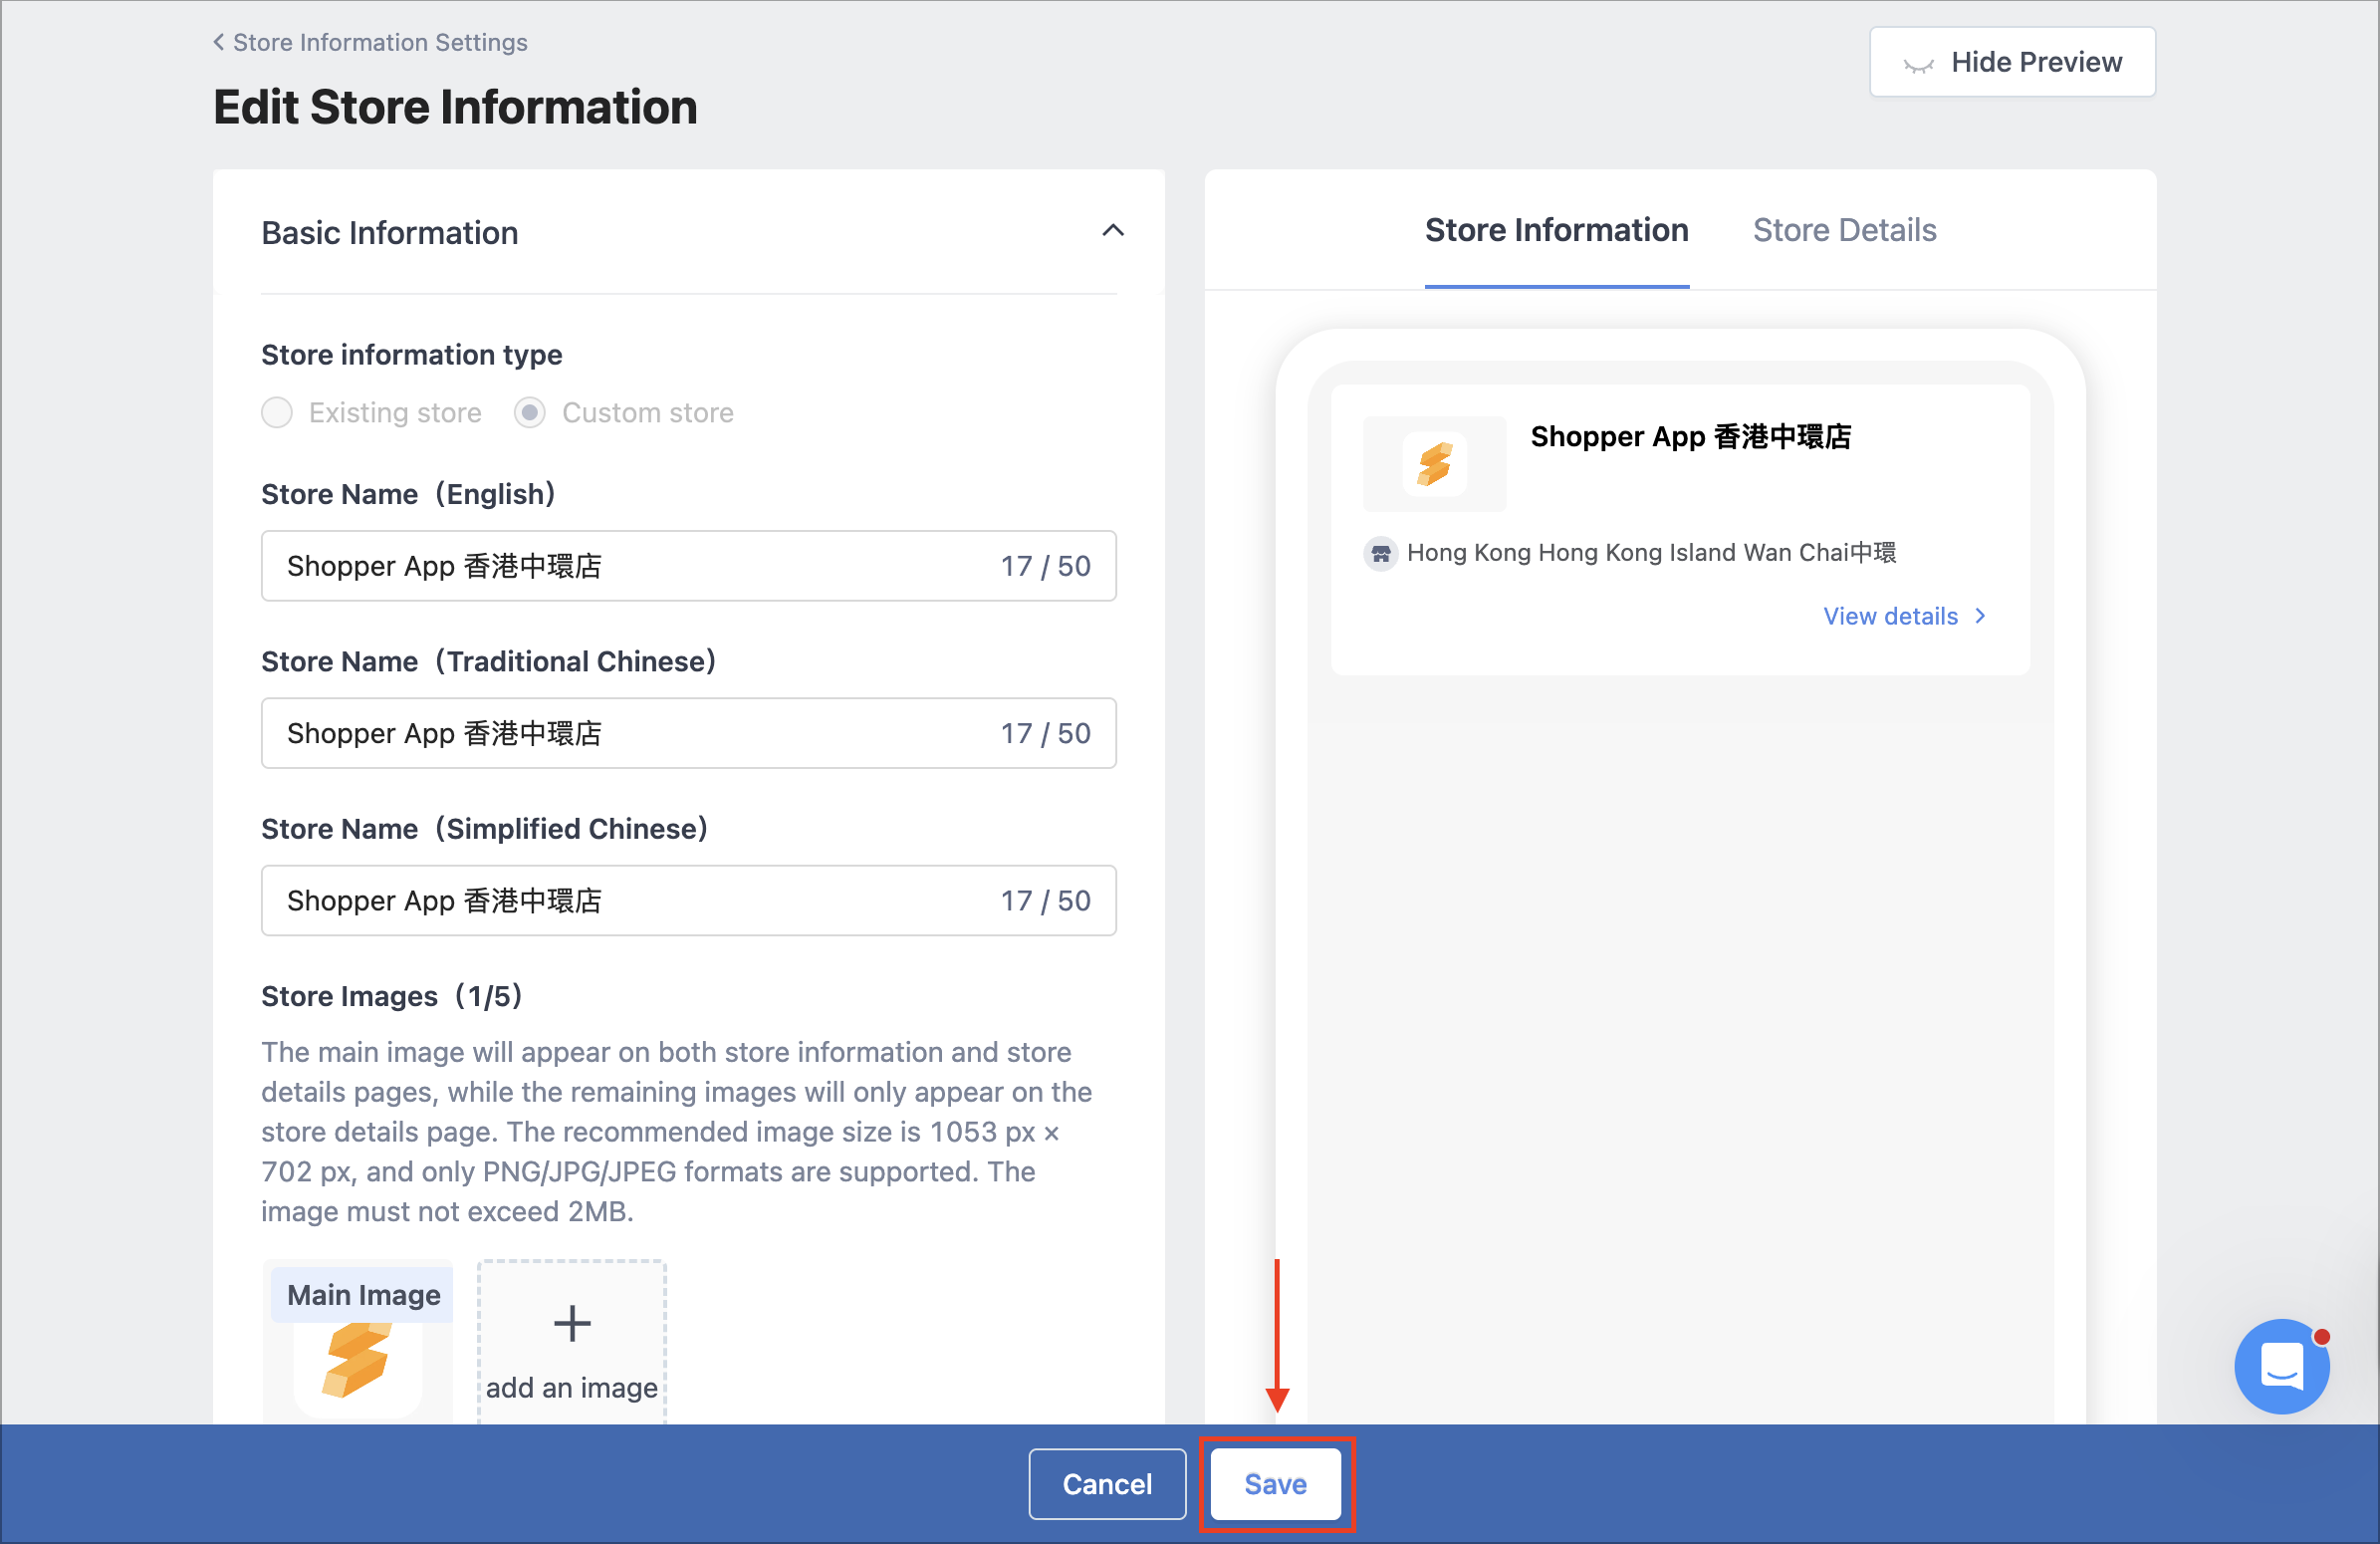Click the 'Store Name (Traditional Chinese)' label
The height and width of the screenshot is (1544, 2380).
click(x=489, y=661)
